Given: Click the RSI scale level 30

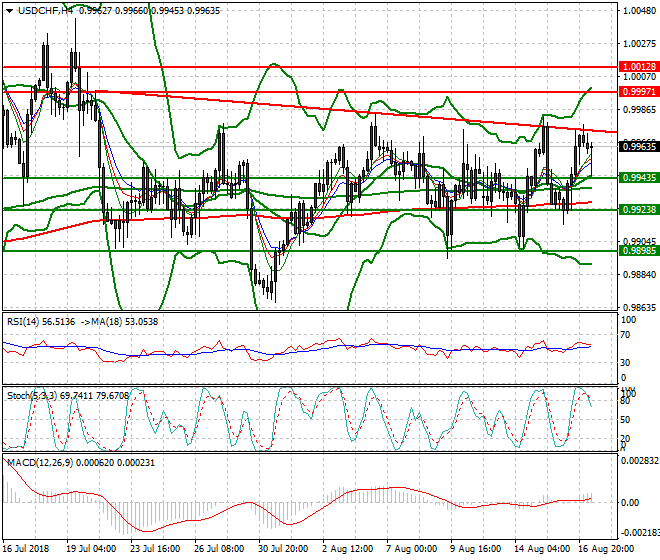Looking at the screenshot, I should [x=625, y=363].
